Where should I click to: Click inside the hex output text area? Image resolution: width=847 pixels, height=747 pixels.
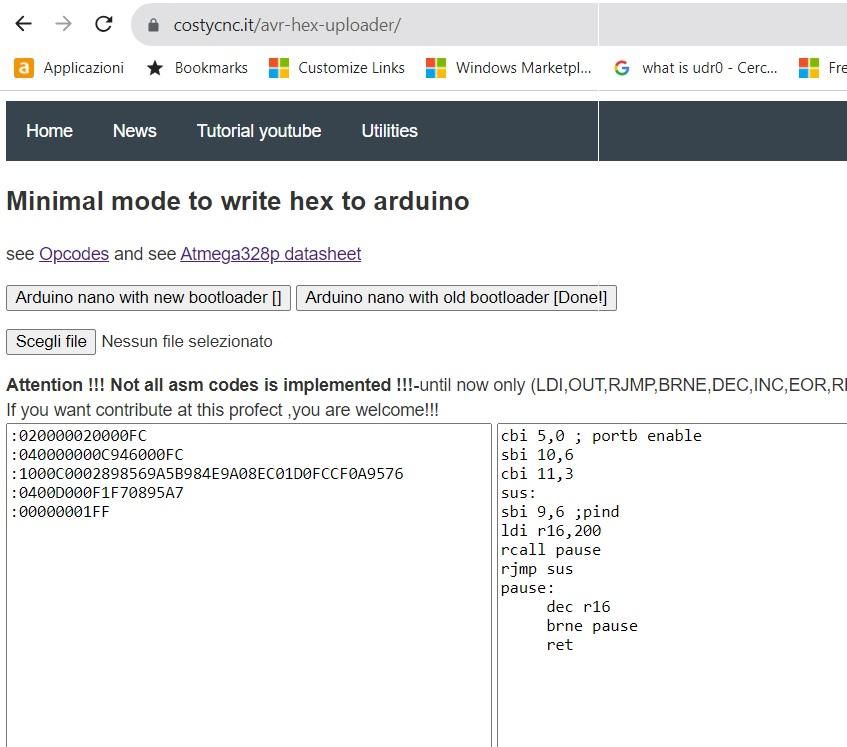(249, 586)
